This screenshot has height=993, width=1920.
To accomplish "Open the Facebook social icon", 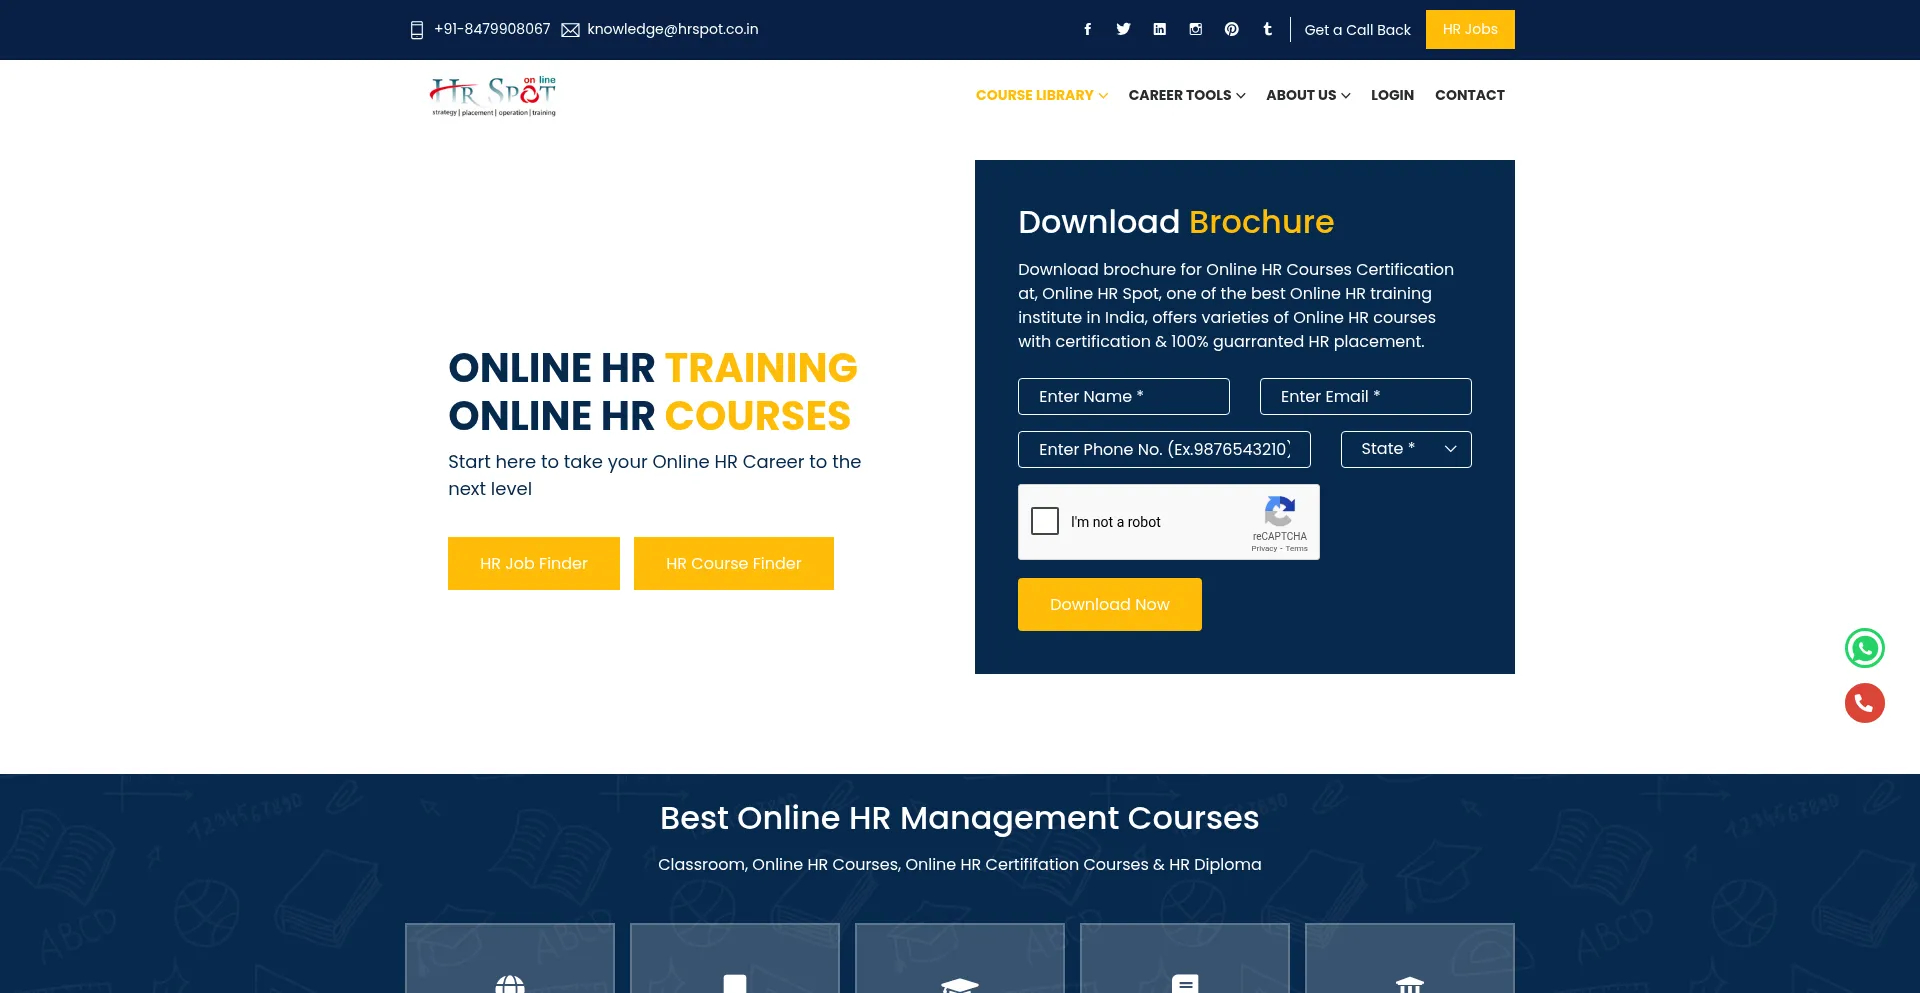I will point(1087,30).
